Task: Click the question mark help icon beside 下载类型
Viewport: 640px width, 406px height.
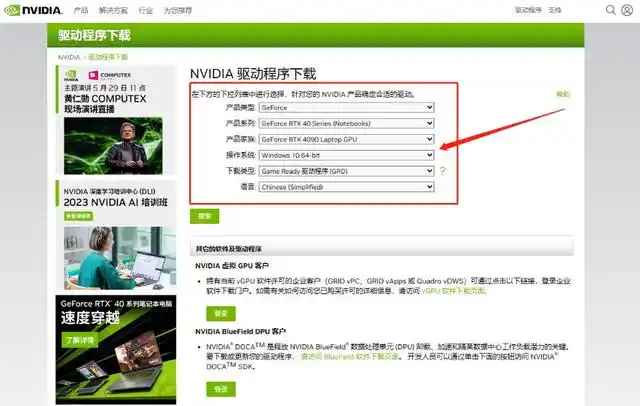Action: coord(442,171)
